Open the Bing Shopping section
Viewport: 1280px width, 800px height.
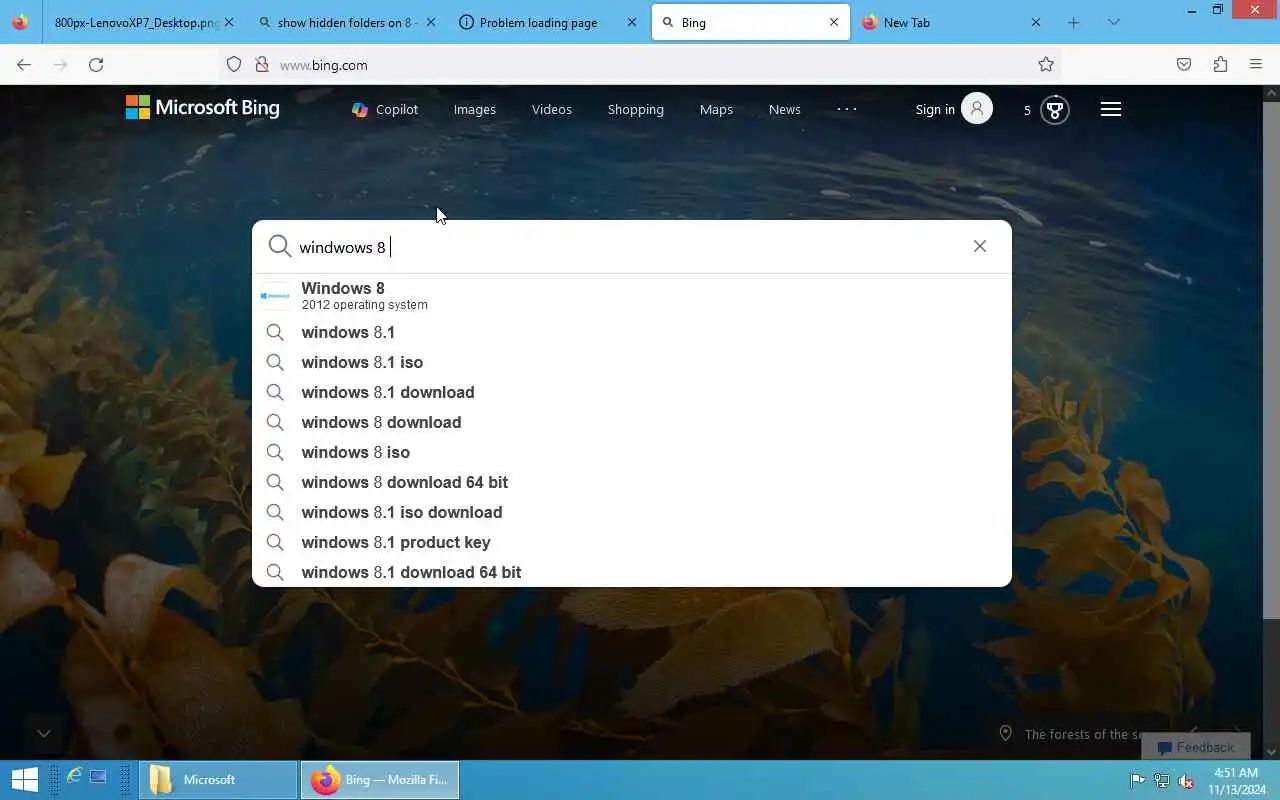[x=636, y=109]
